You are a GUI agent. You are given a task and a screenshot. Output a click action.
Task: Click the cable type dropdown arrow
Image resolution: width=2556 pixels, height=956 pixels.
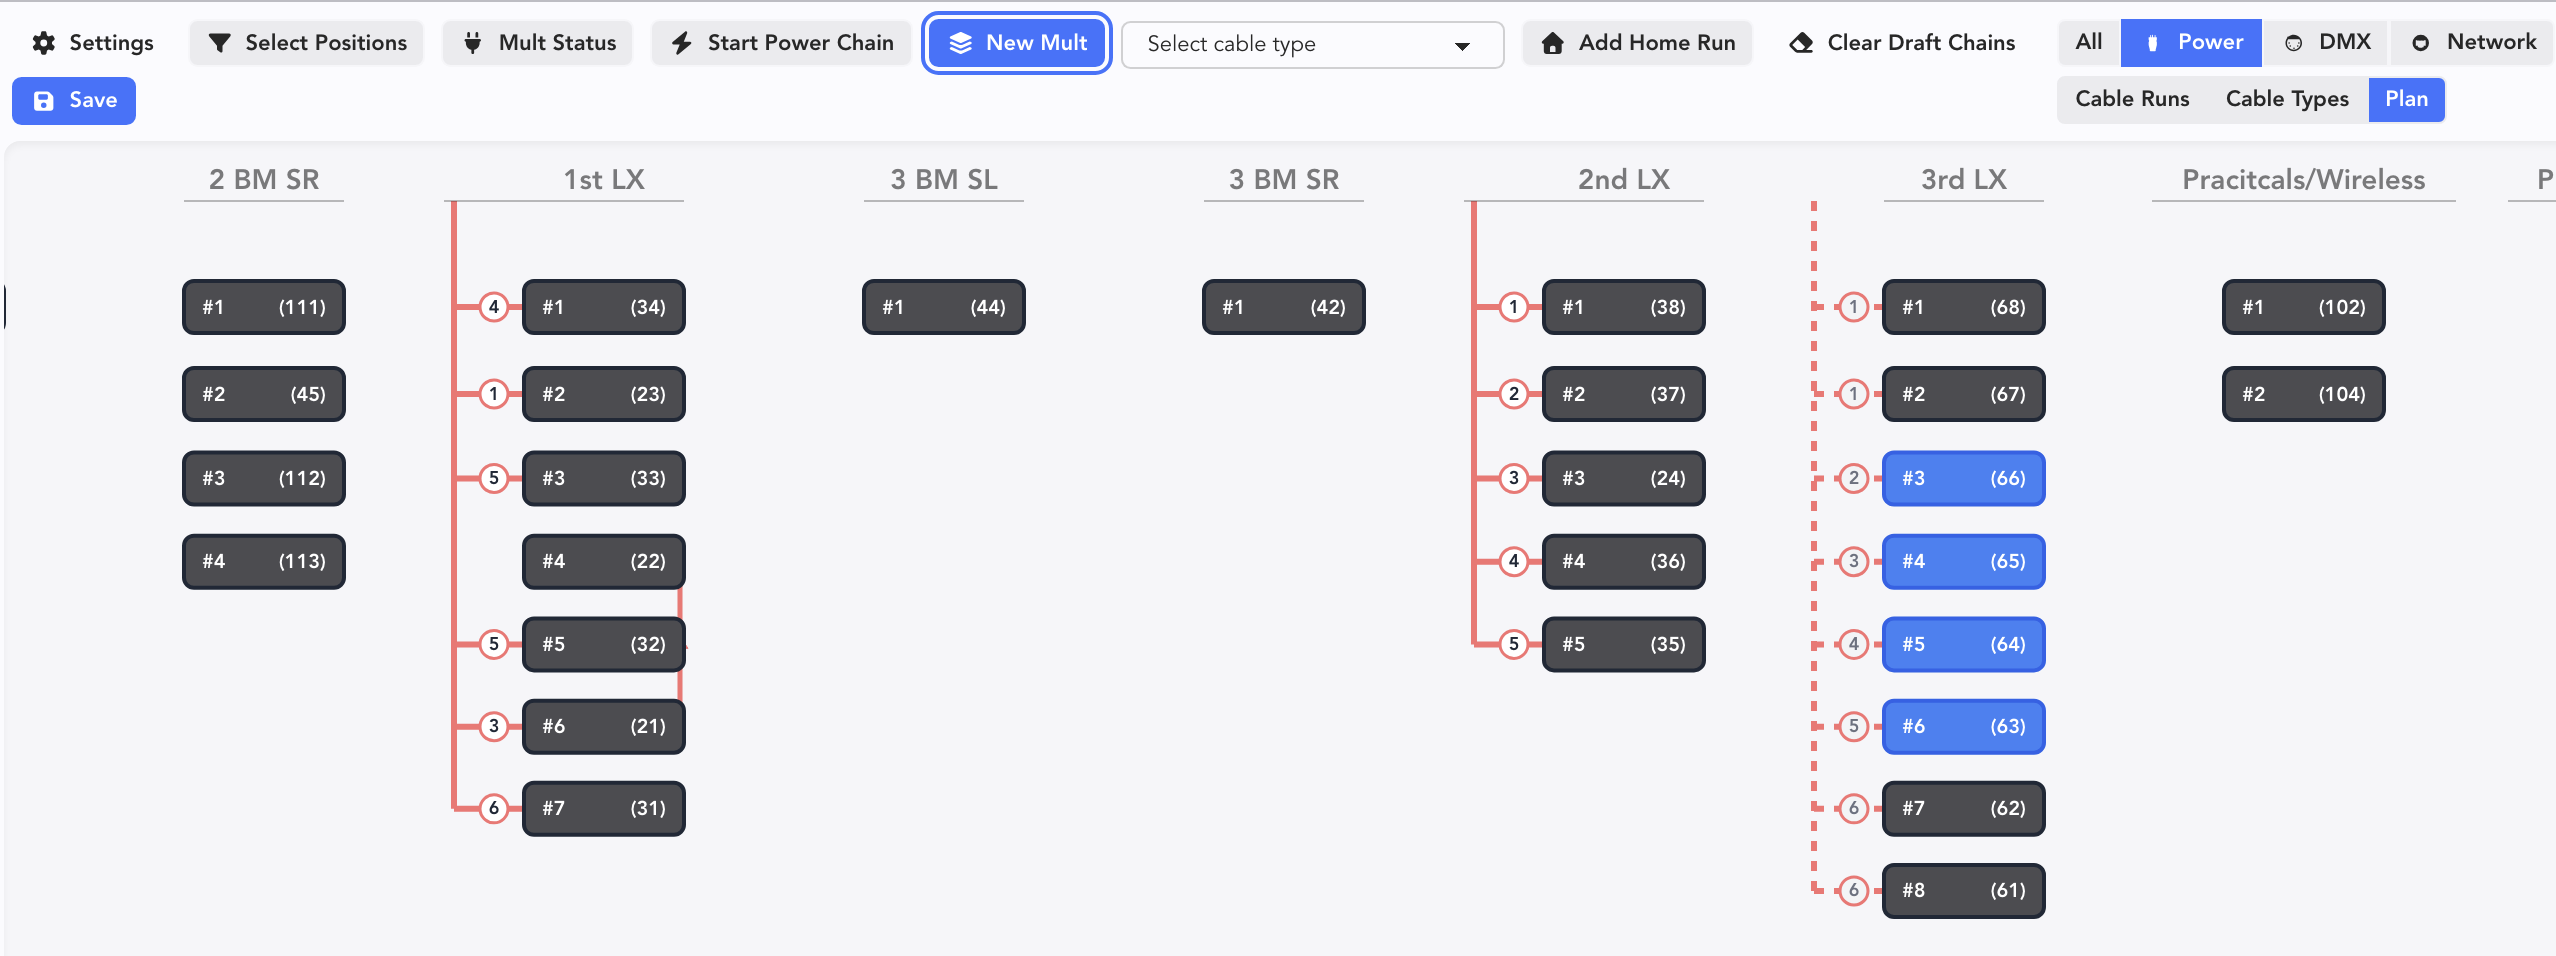[x=1462, y=46]
